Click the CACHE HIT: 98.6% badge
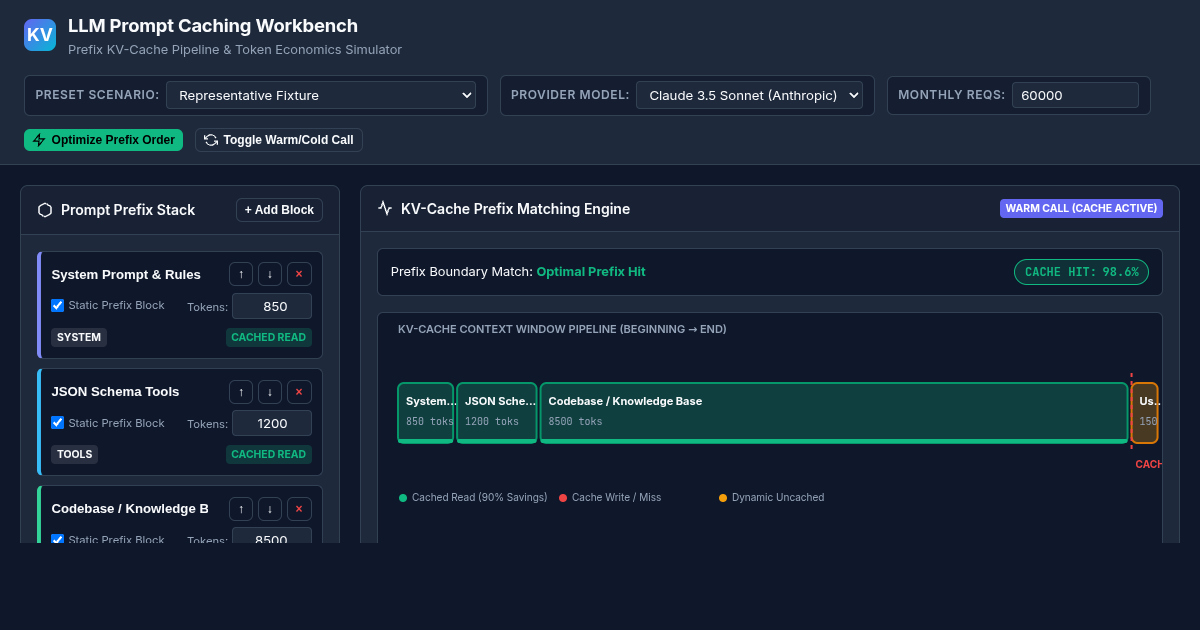This screenshot has width=1200, height=630. click(x=1081, y=272)
